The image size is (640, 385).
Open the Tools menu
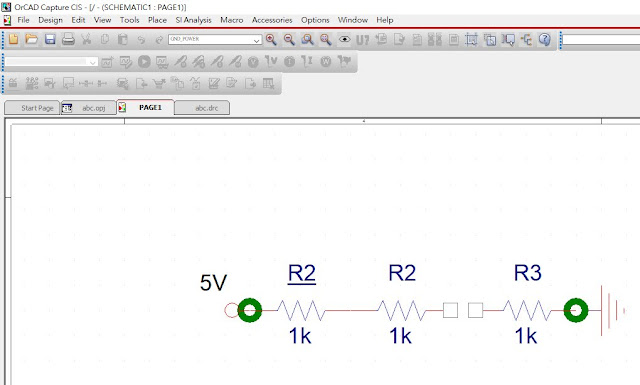(x=130, y=20)
